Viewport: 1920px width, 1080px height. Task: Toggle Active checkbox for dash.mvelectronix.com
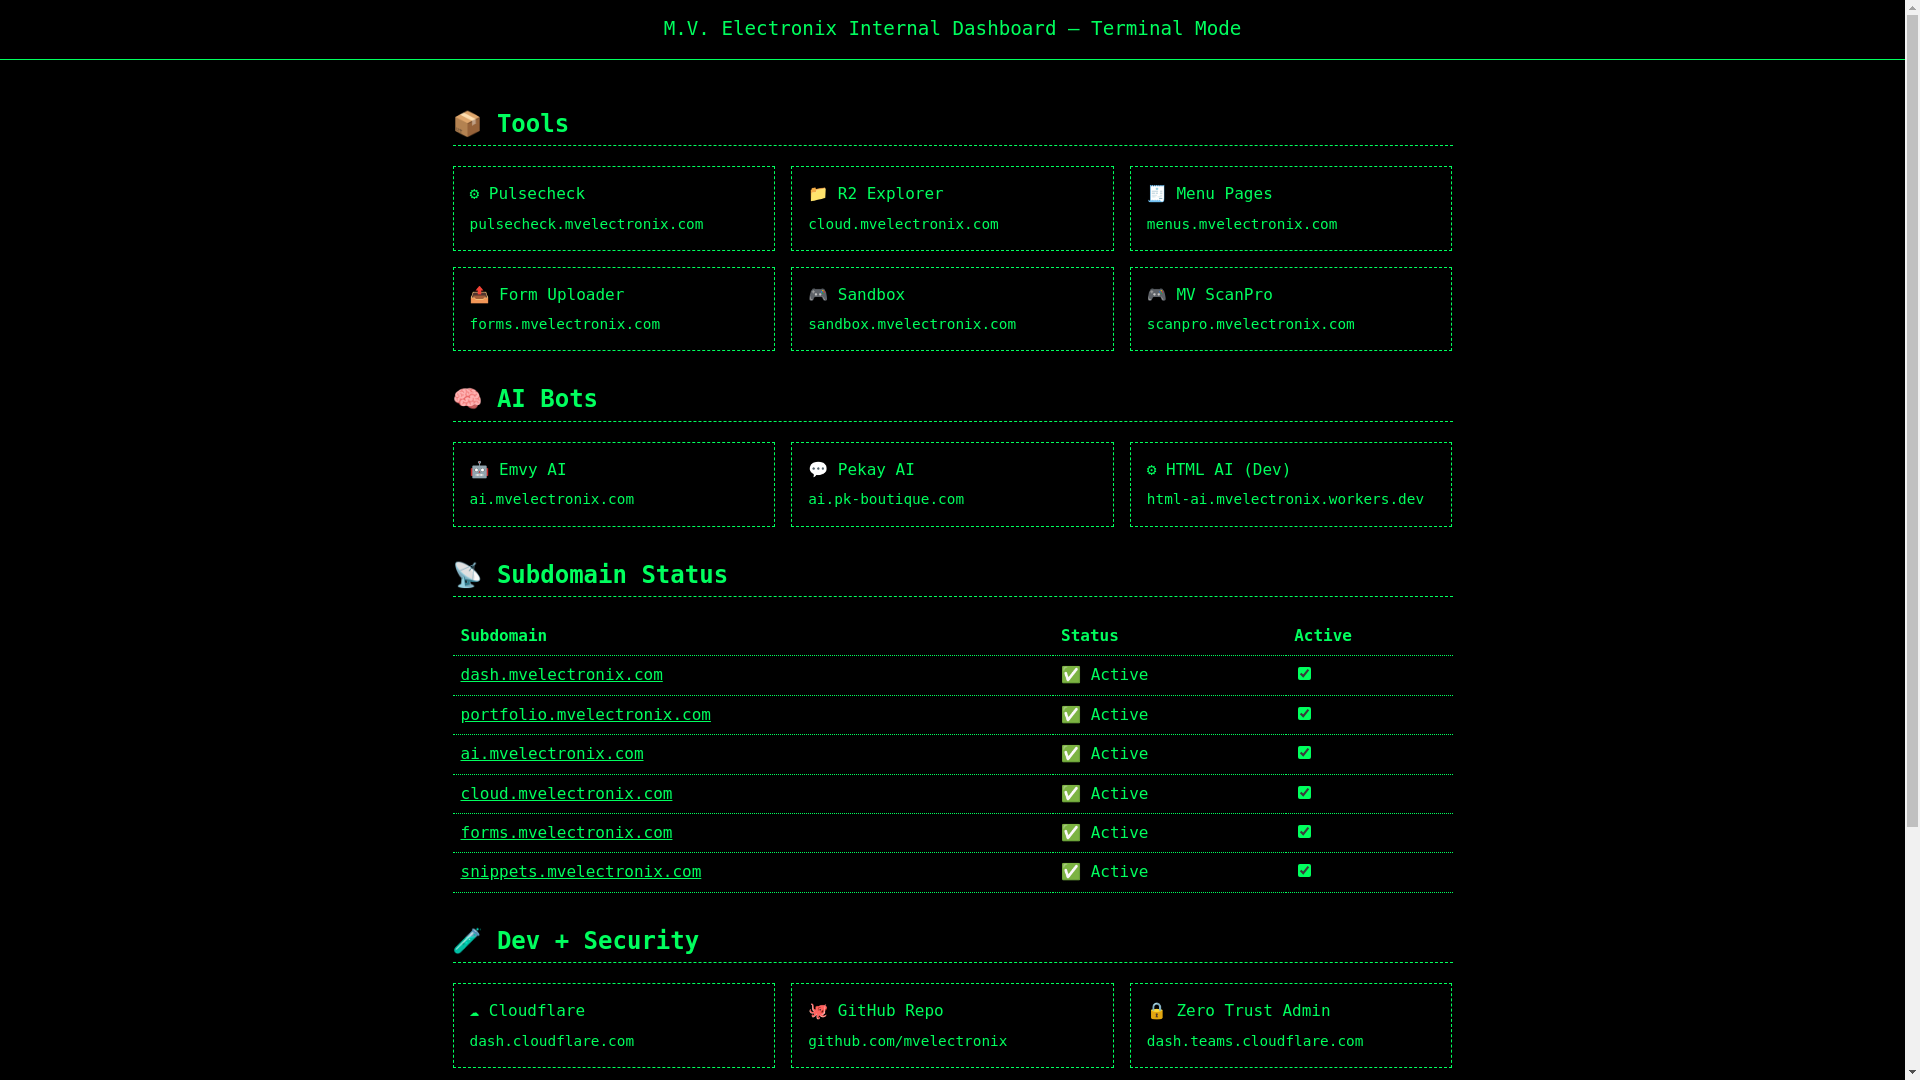pyautogui.click(x=1304, y=674)
